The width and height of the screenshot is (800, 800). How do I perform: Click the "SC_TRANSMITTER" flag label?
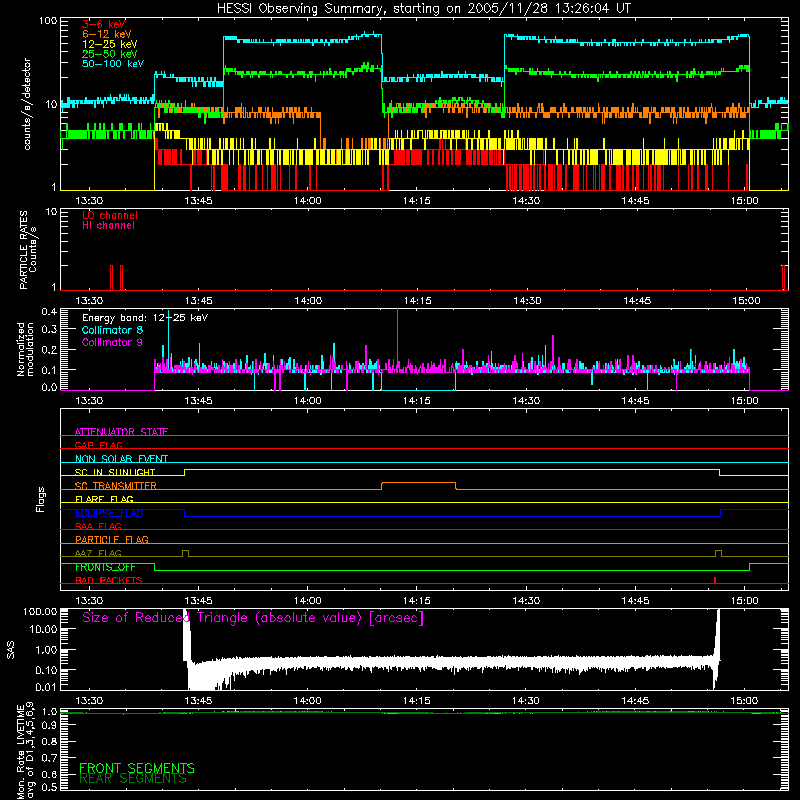click(x=115, y=485)
